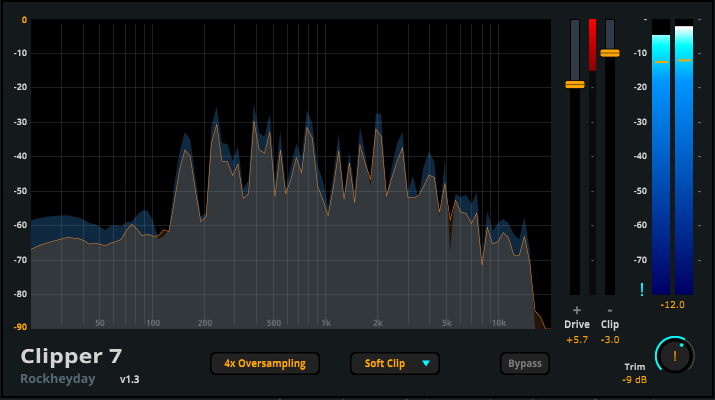The height and width of the screenshot is (400, 715).
Task: Click the Clip -3.0 value
Action: click(x=610, y=340)
